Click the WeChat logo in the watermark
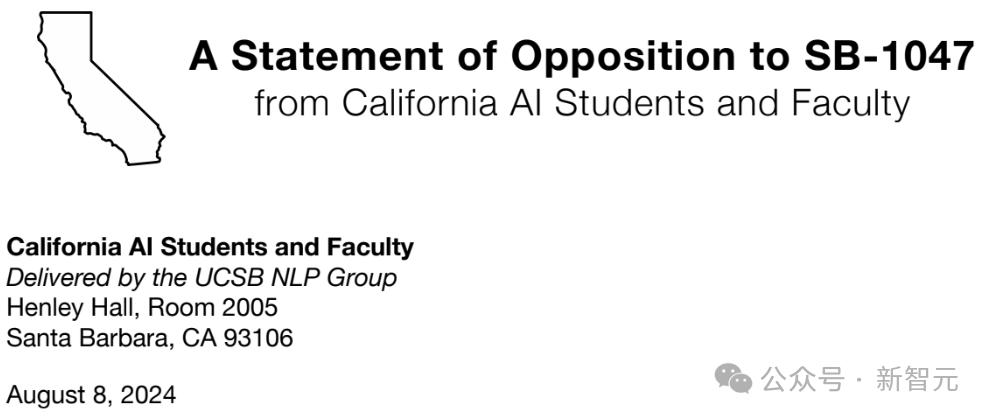 pos(737,380)
